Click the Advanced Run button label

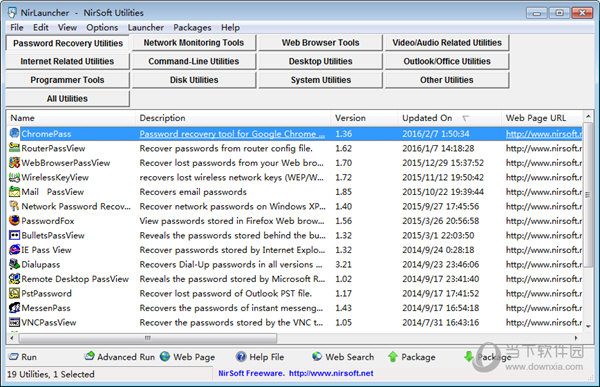tap(126, 357)
